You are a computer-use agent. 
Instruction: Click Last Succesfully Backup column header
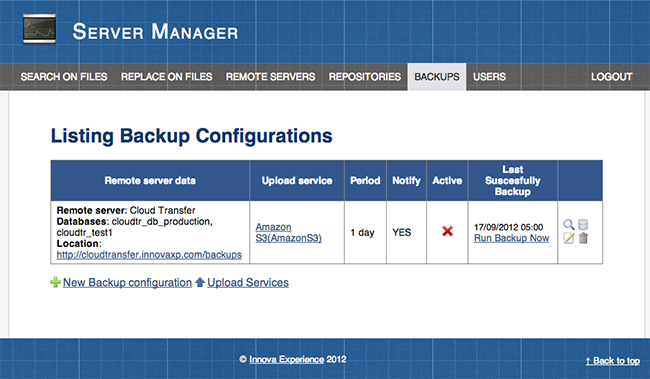coord(513,180)
